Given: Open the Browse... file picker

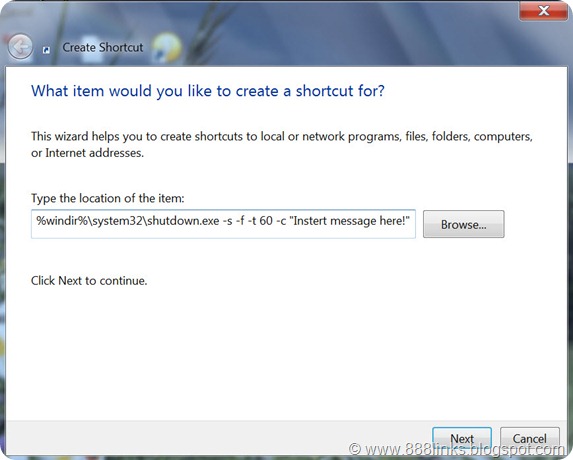Looking at the screenshot, I should point(464,224).
